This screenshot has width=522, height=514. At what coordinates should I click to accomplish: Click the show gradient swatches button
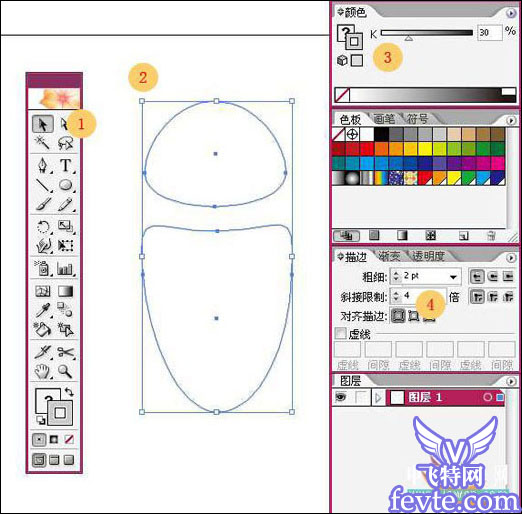(402, 236)
